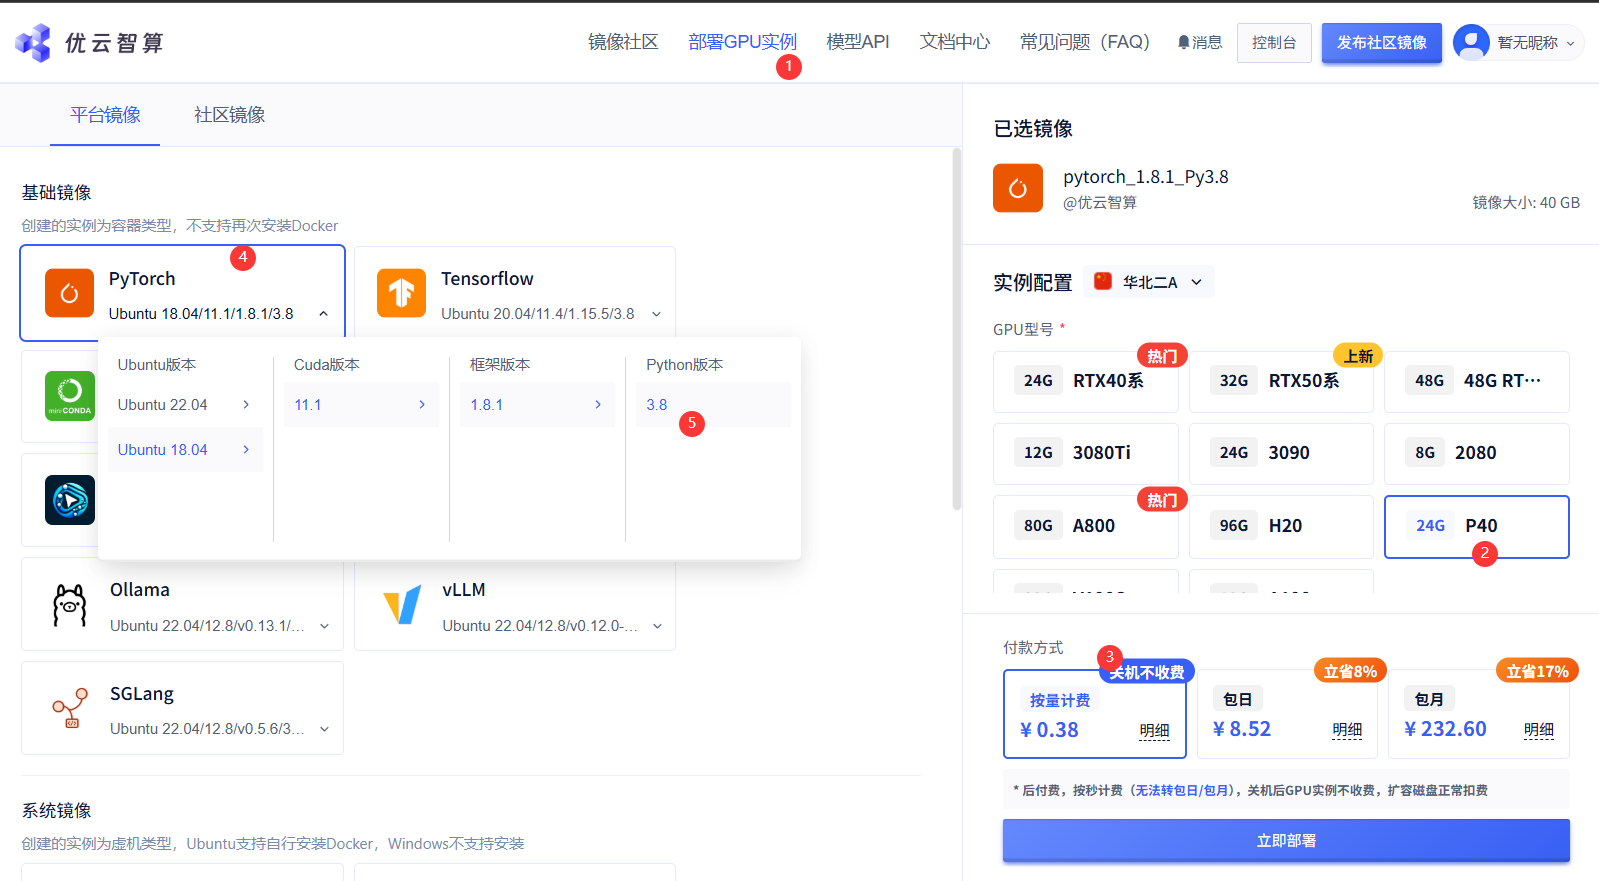The image size is (1599, 881).
Task: Collapse the PyTorch version dropdown
Action: click(x=323, y=314)
